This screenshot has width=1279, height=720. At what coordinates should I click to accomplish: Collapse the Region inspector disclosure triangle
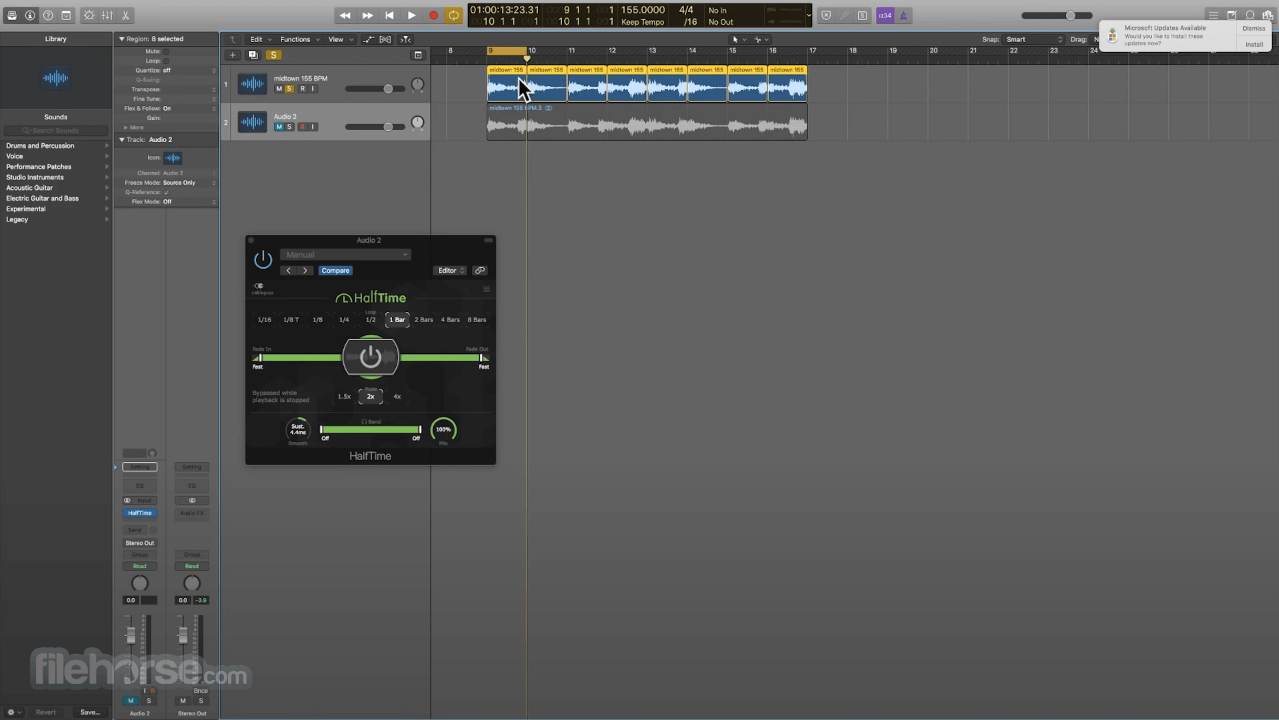click(x=122, y=39)
